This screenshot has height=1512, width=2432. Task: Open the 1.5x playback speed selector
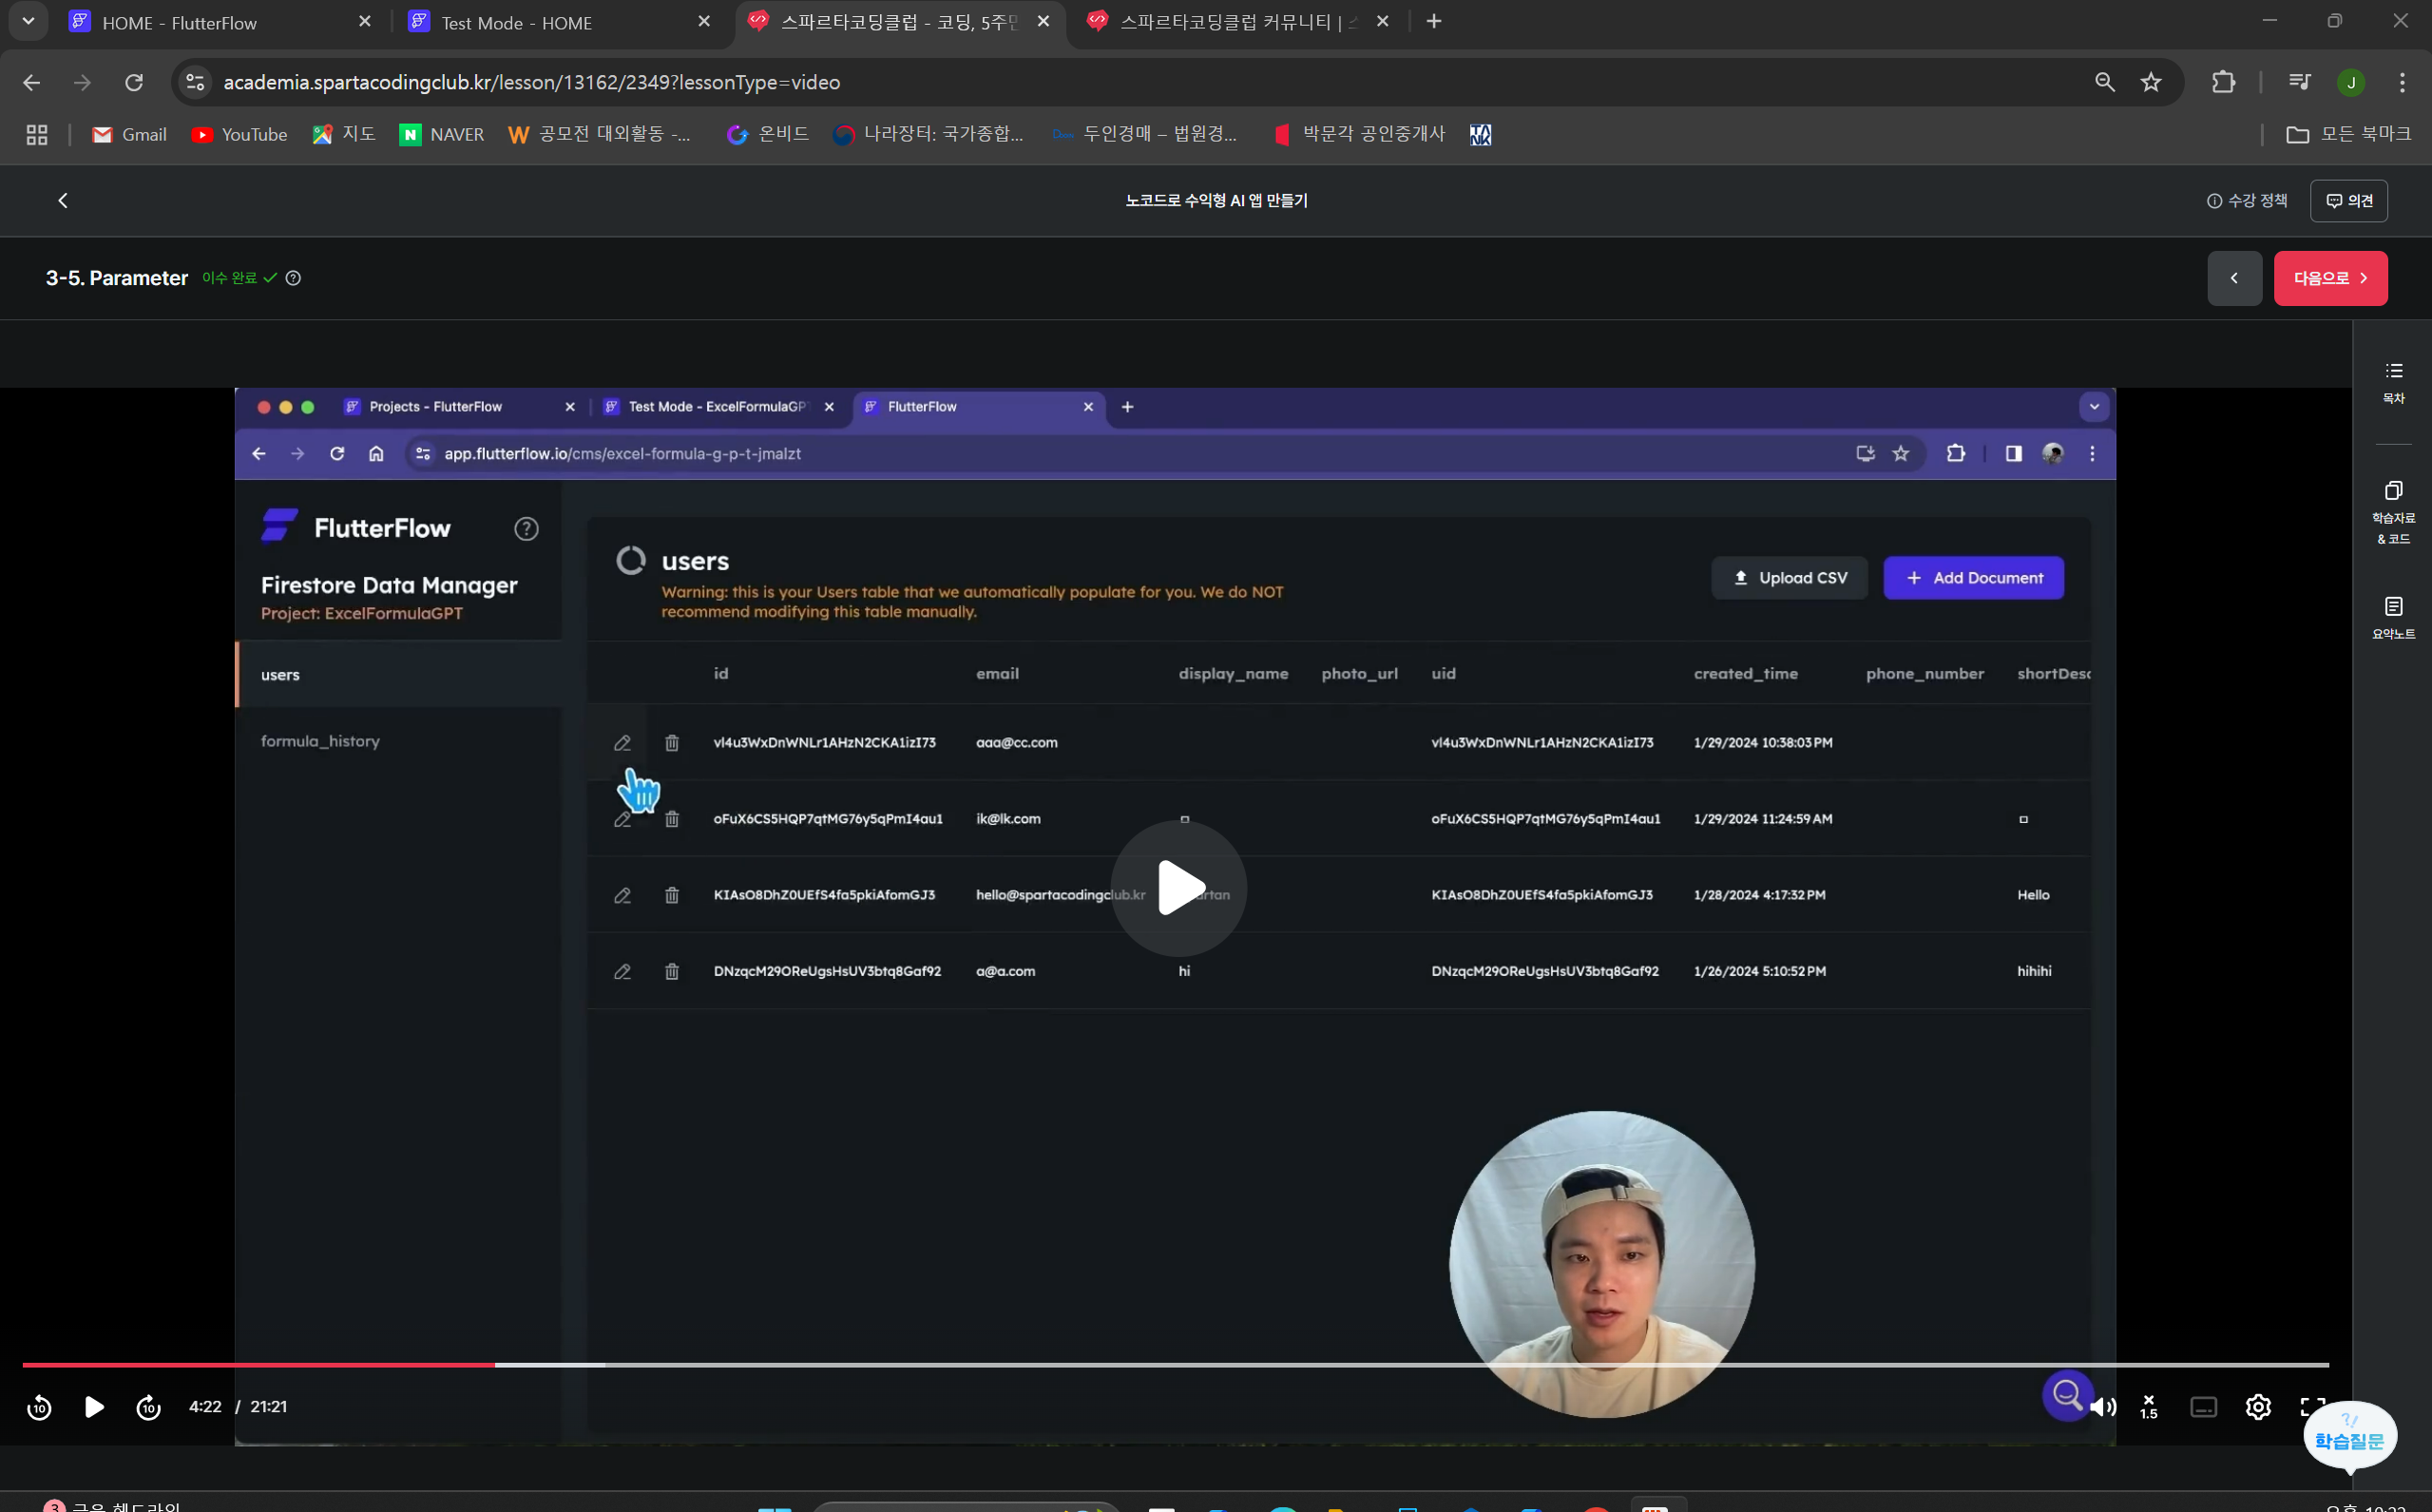2149,1407
